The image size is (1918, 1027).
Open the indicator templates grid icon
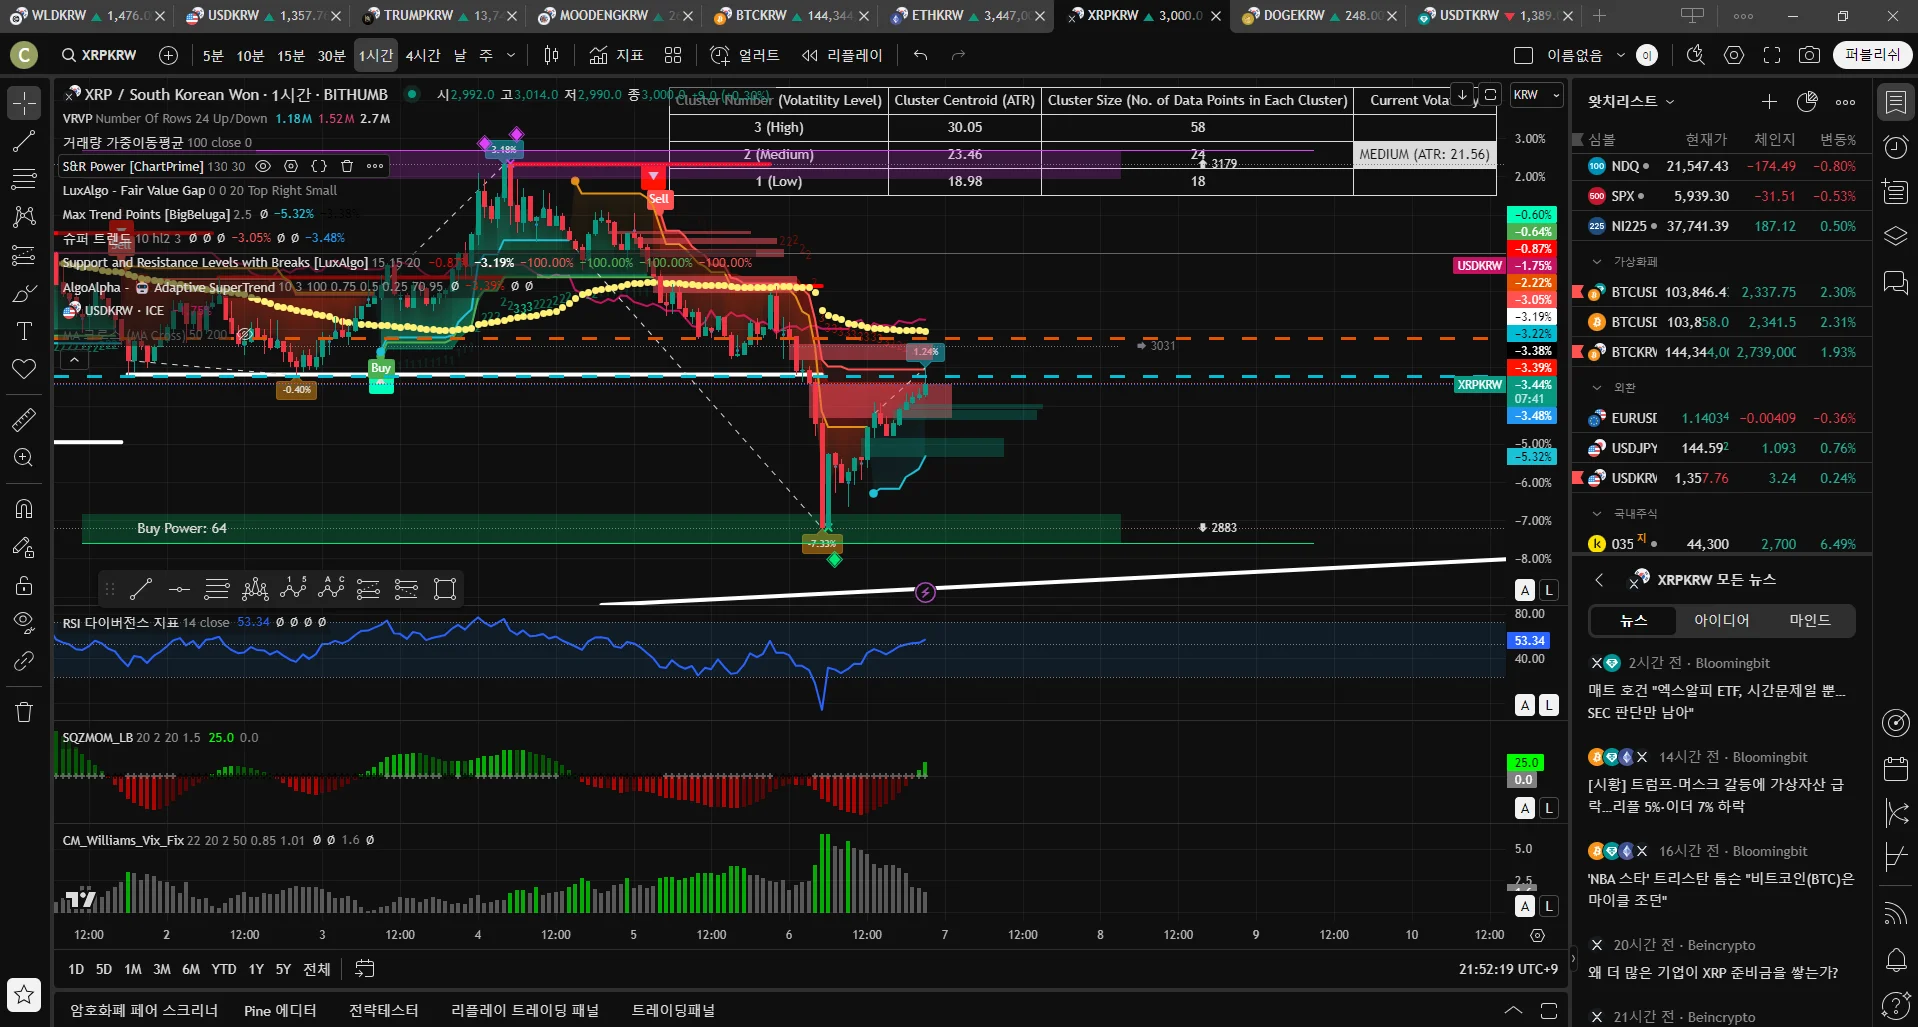pos(673,55)
